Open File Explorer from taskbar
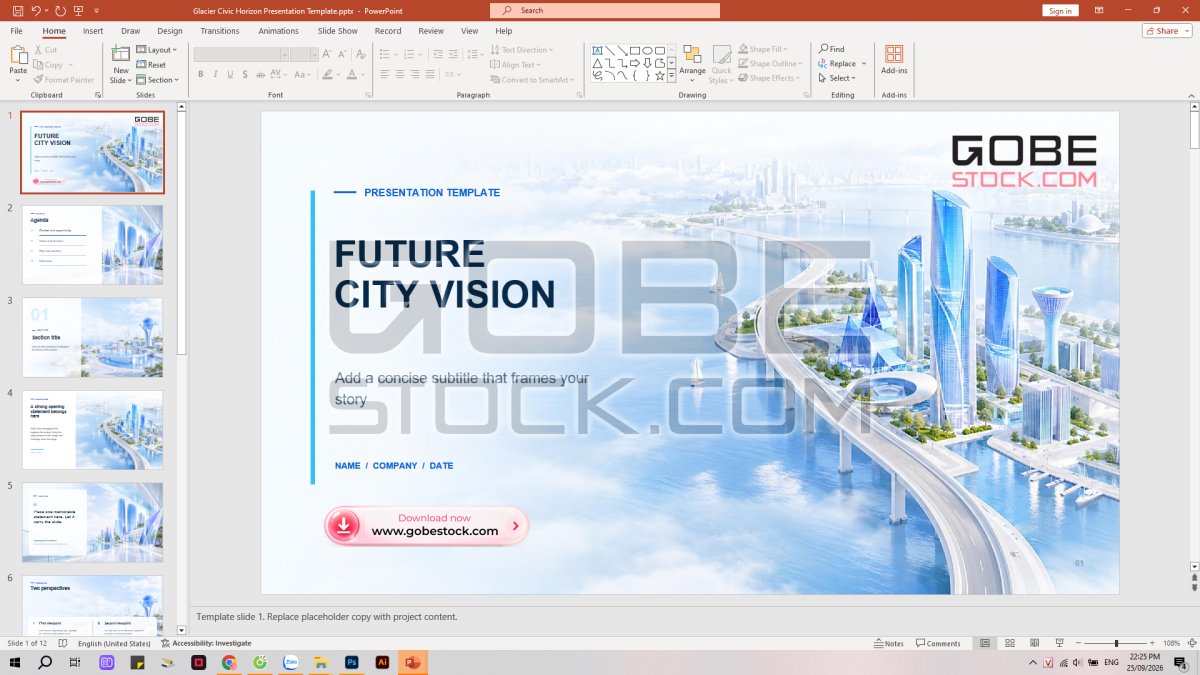The image size is (1200, 675). [320, 662]
